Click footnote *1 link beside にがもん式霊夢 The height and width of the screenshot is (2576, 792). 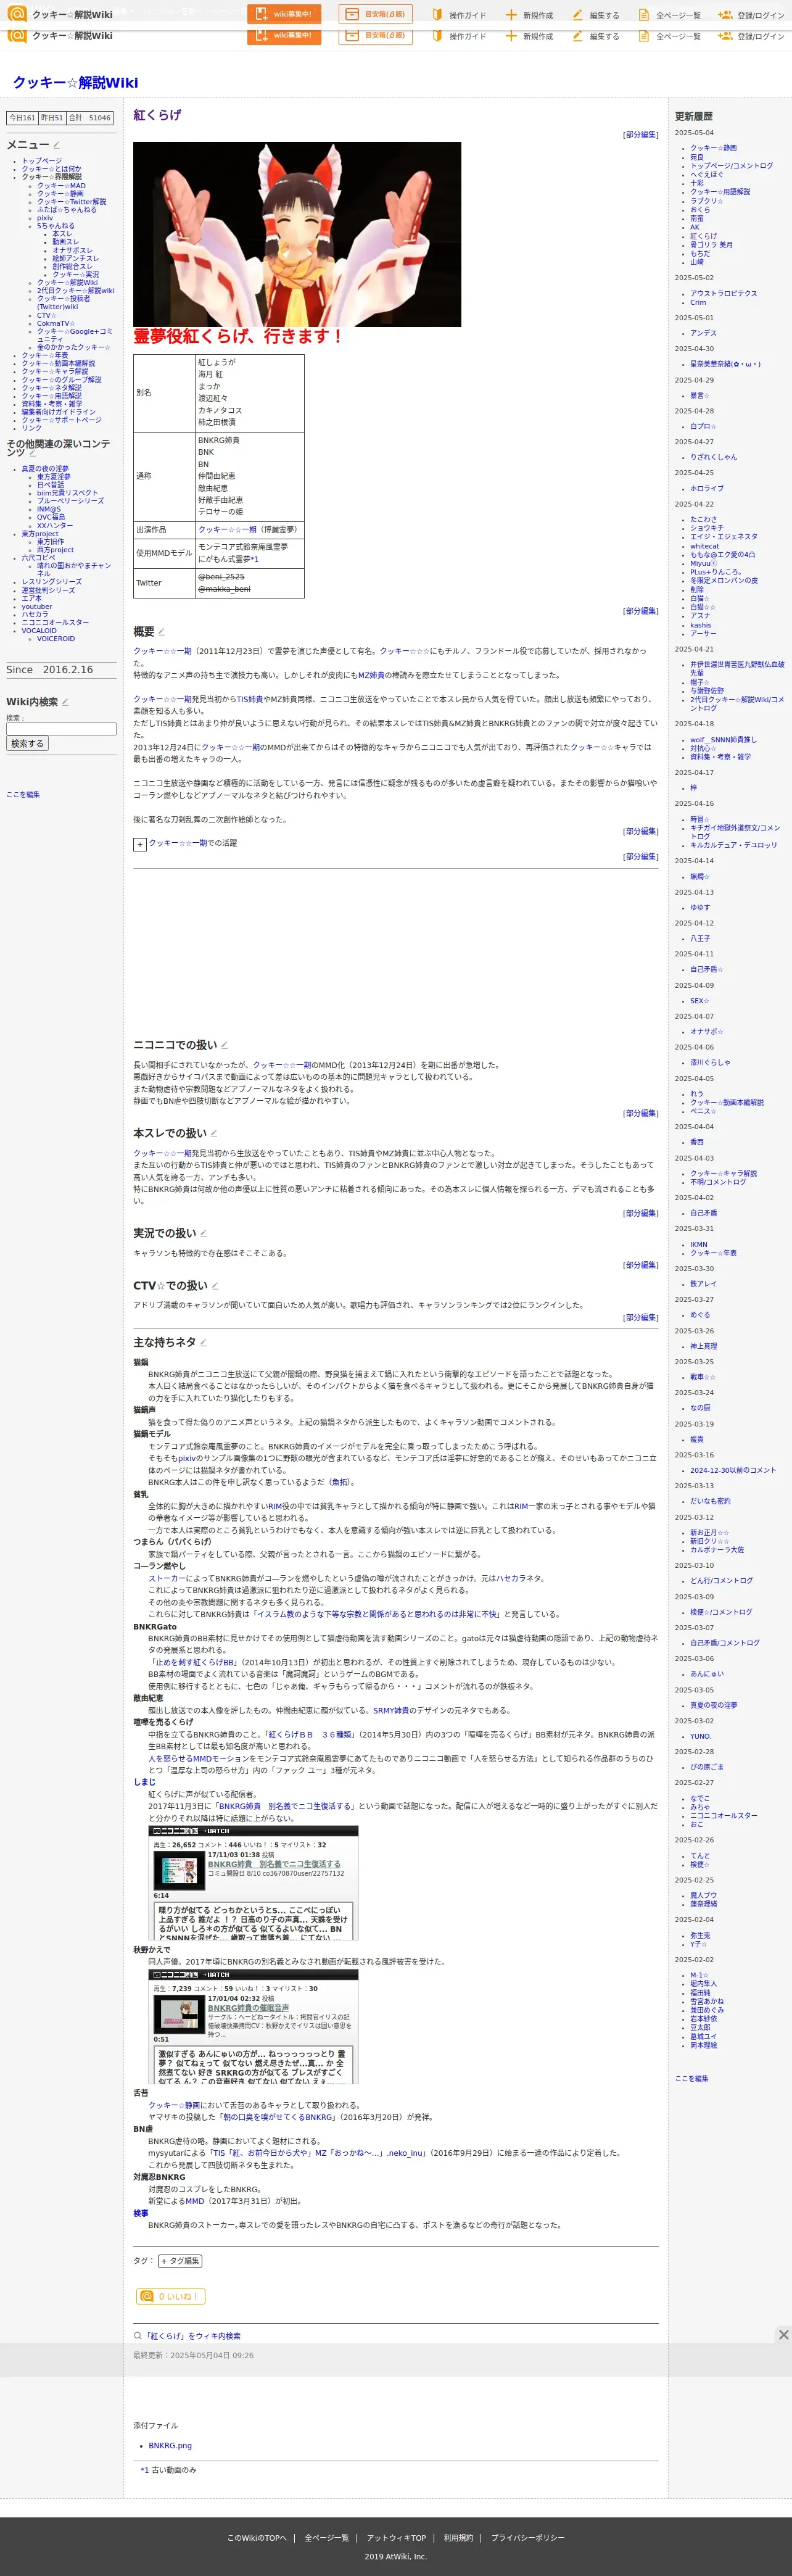tap(255, 560)
